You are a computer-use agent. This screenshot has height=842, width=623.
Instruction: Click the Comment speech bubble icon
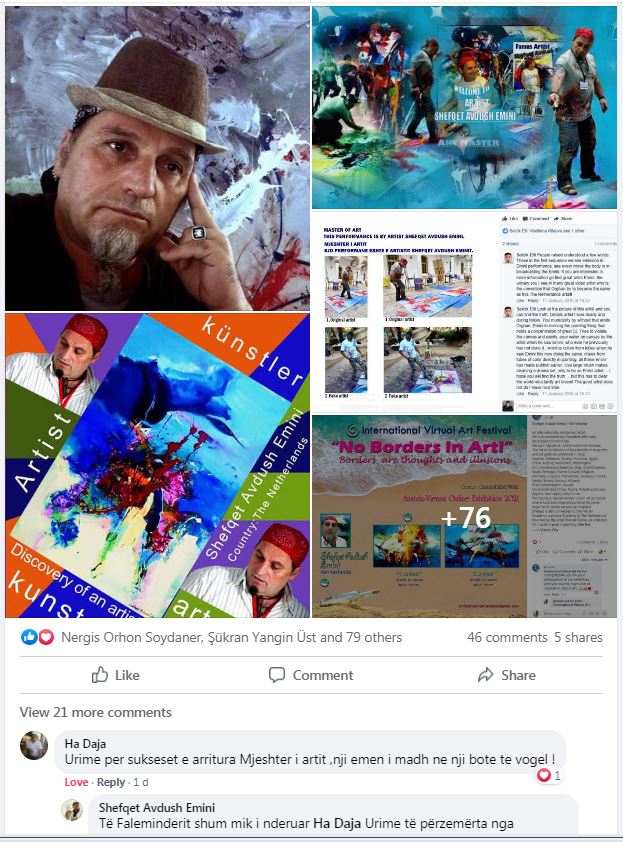tap(277, 674)
